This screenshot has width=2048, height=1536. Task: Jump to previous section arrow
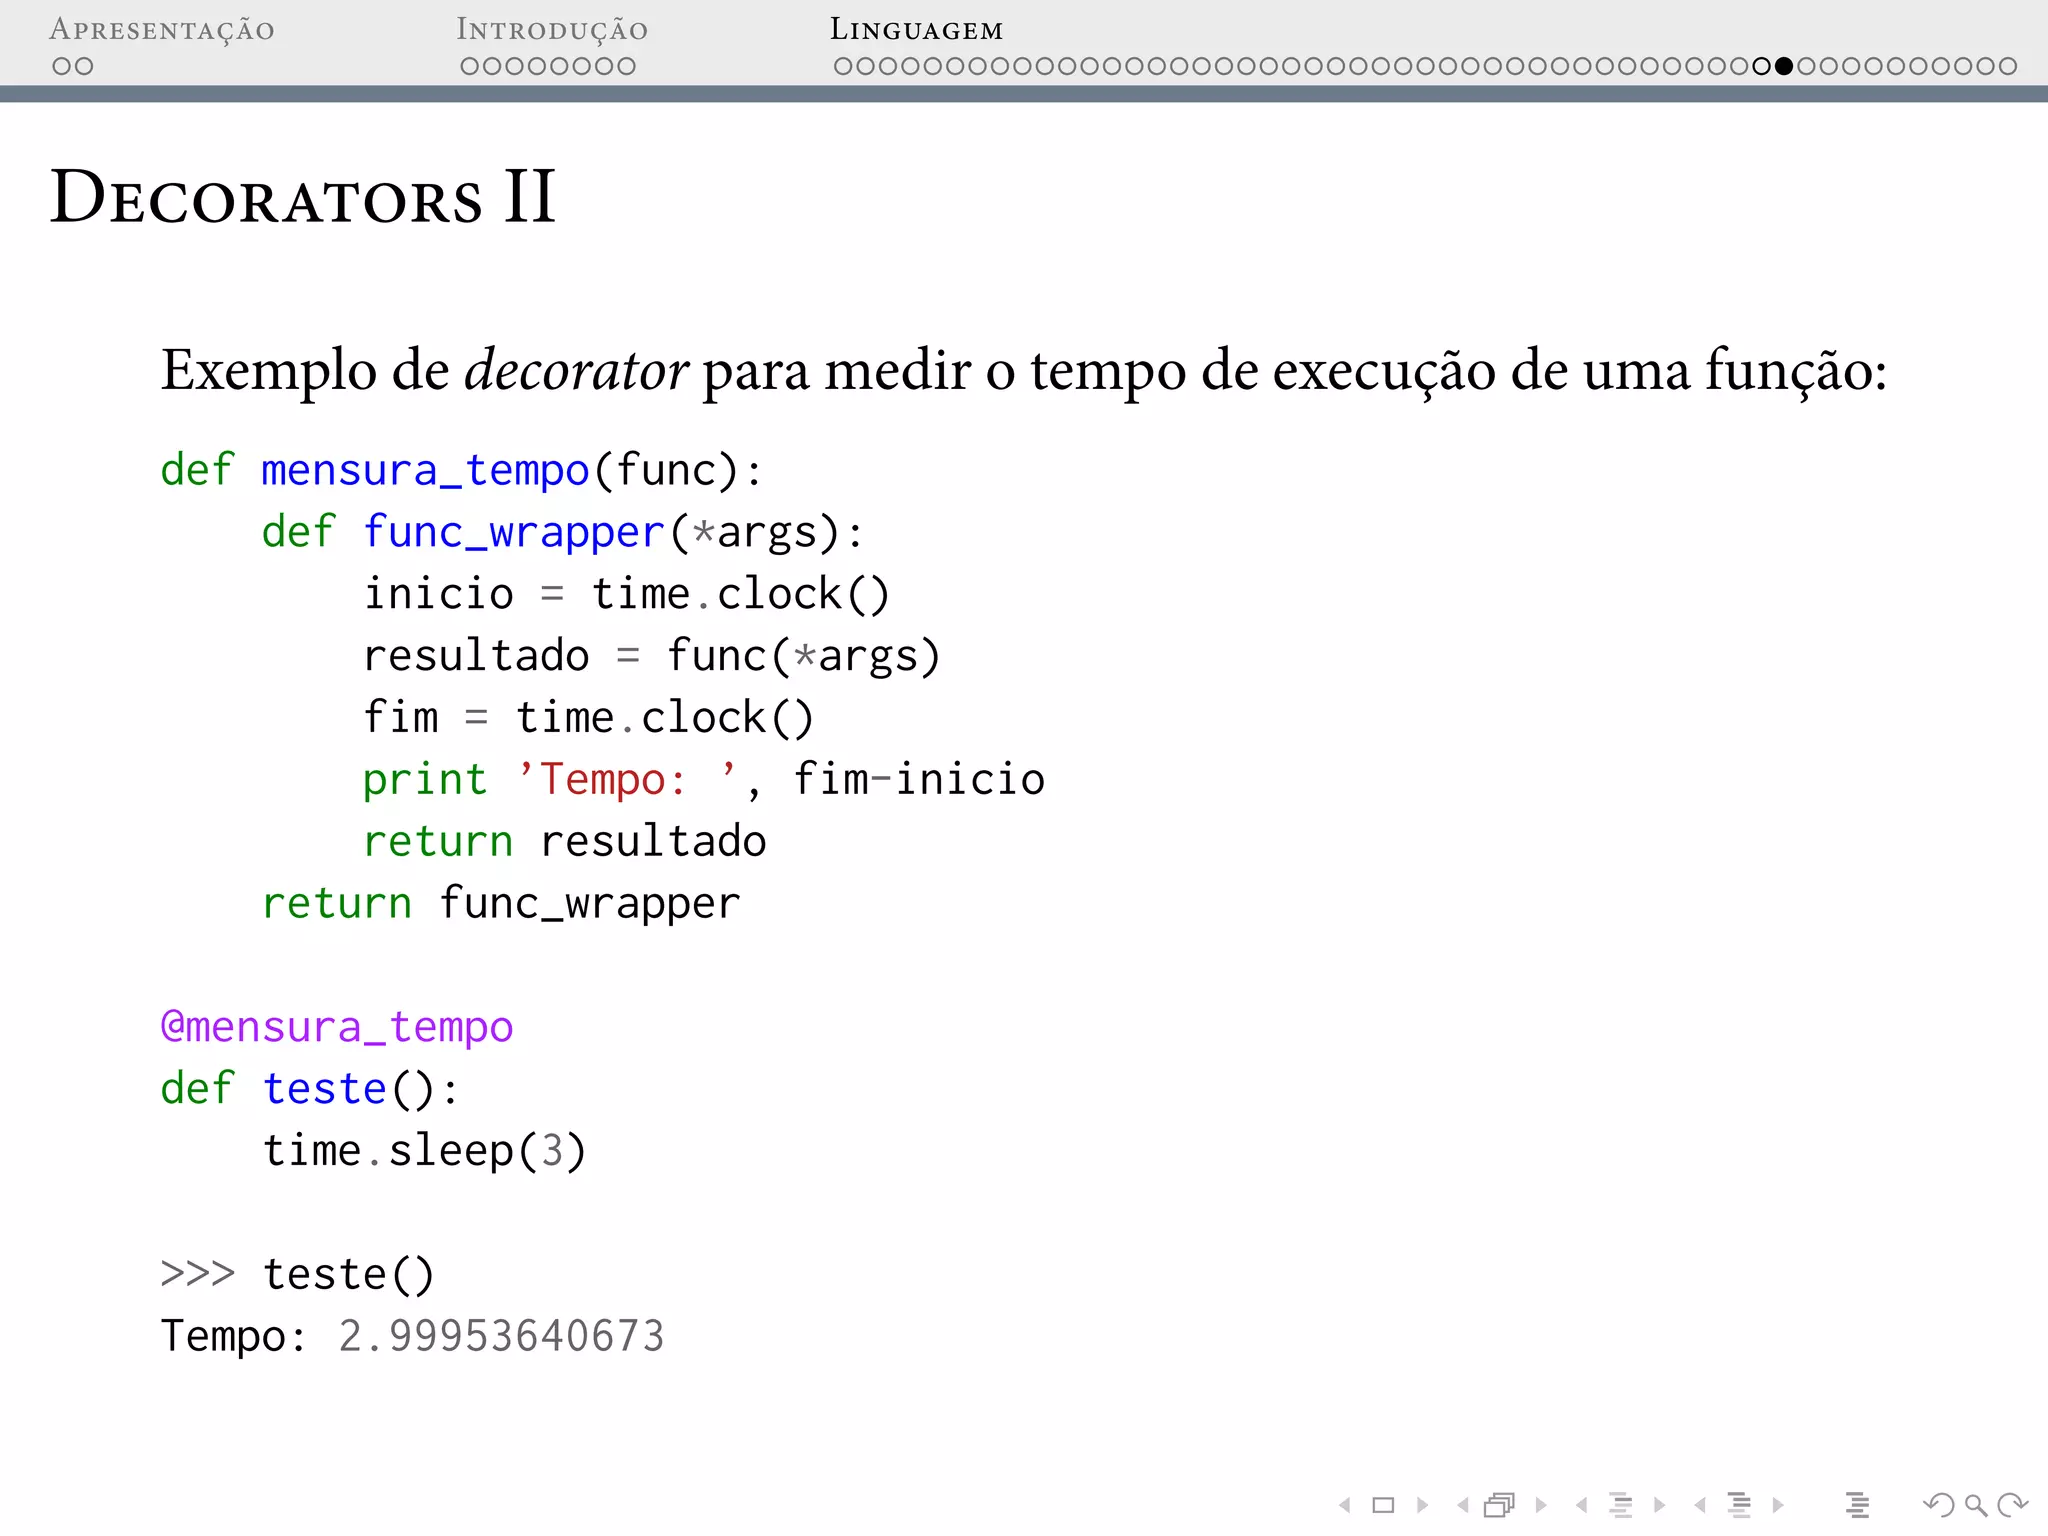click(x=1700, y=1505)
